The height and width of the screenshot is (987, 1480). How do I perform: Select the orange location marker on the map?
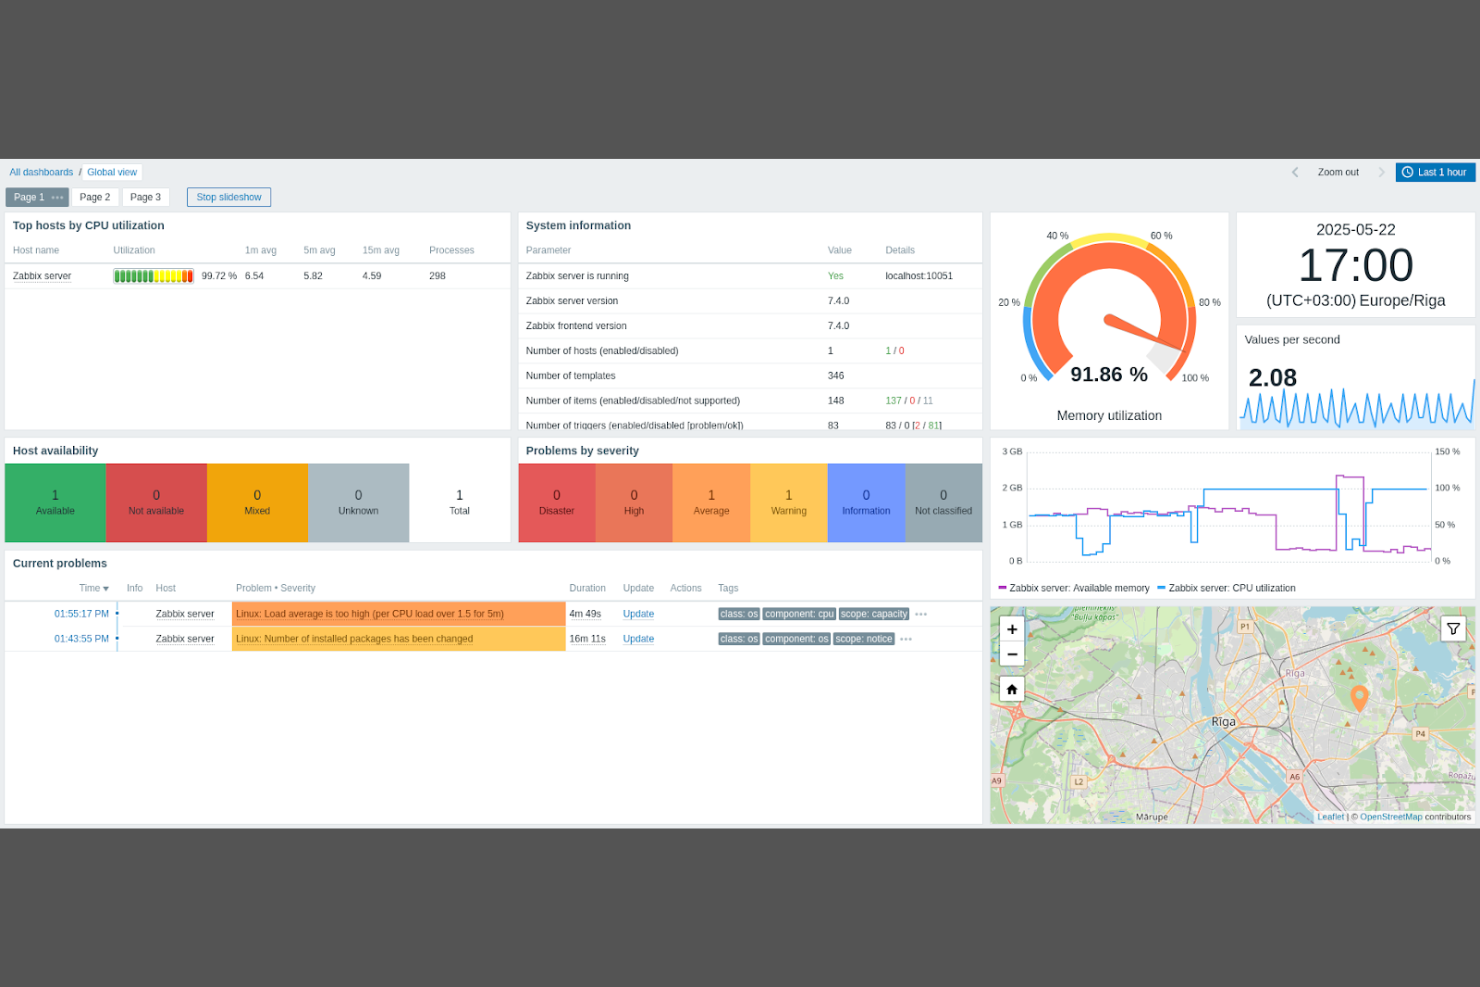coord(1361,698)
